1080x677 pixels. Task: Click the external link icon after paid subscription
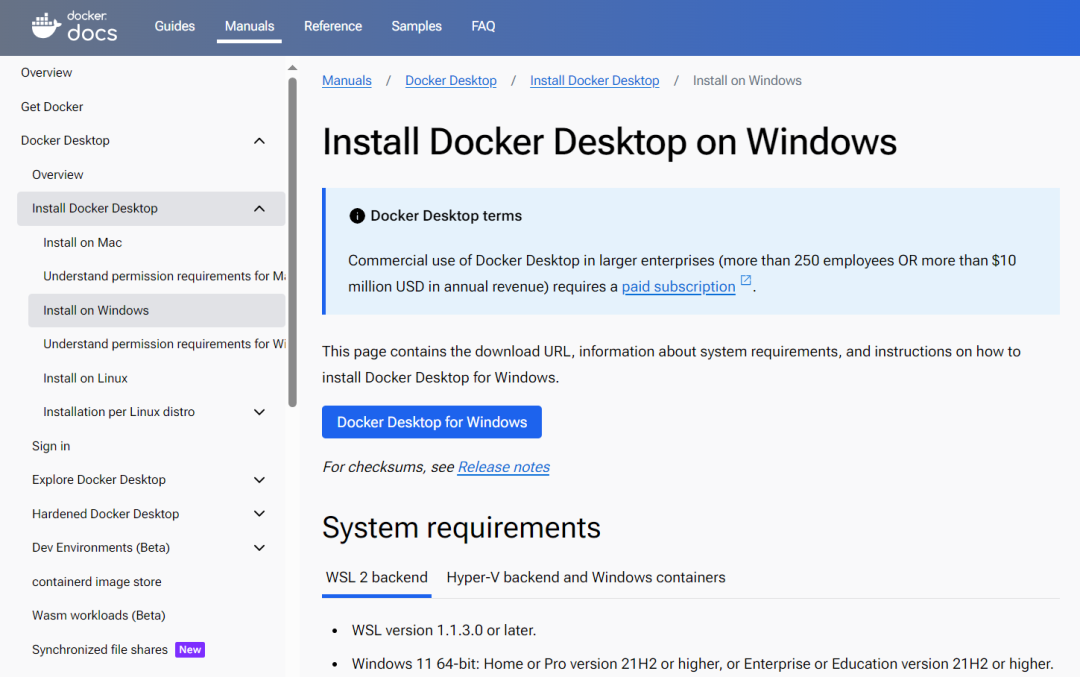pyautogui.click(x=746, y=280)
